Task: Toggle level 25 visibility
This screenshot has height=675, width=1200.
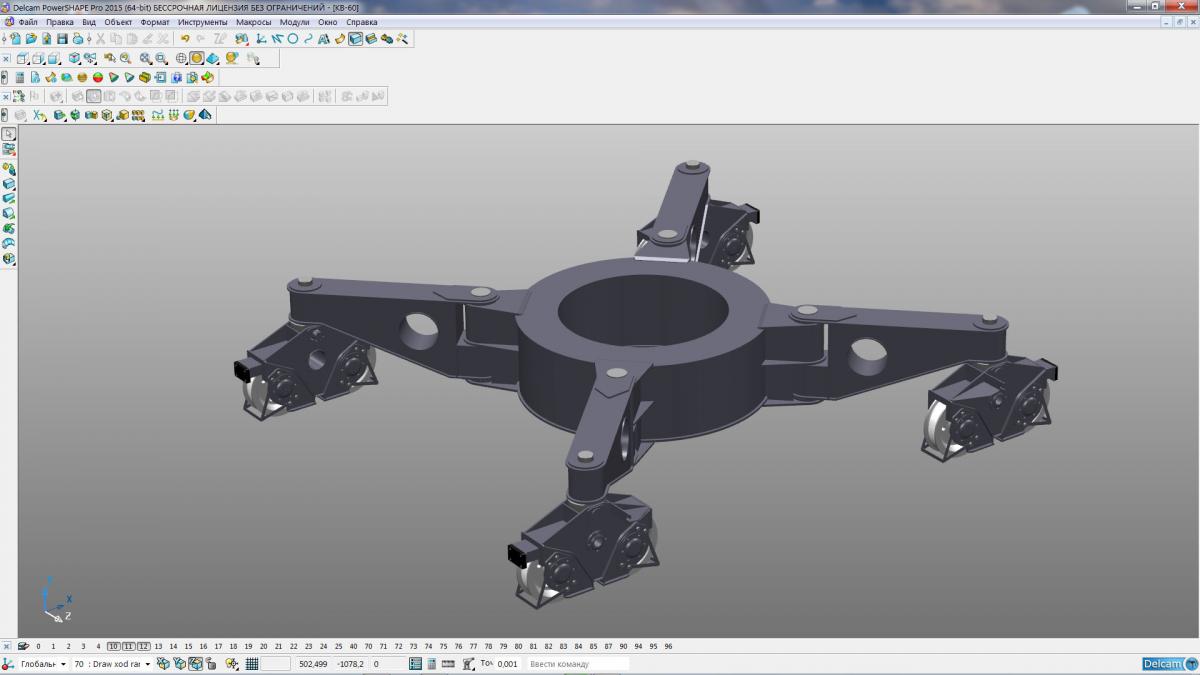Action: [338, 646]
